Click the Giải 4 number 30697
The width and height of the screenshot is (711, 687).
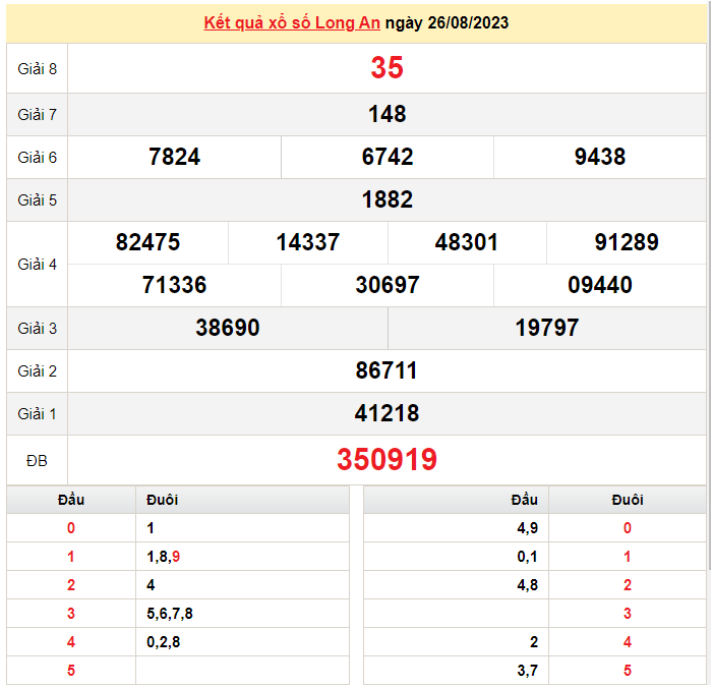tap(387, 285)
